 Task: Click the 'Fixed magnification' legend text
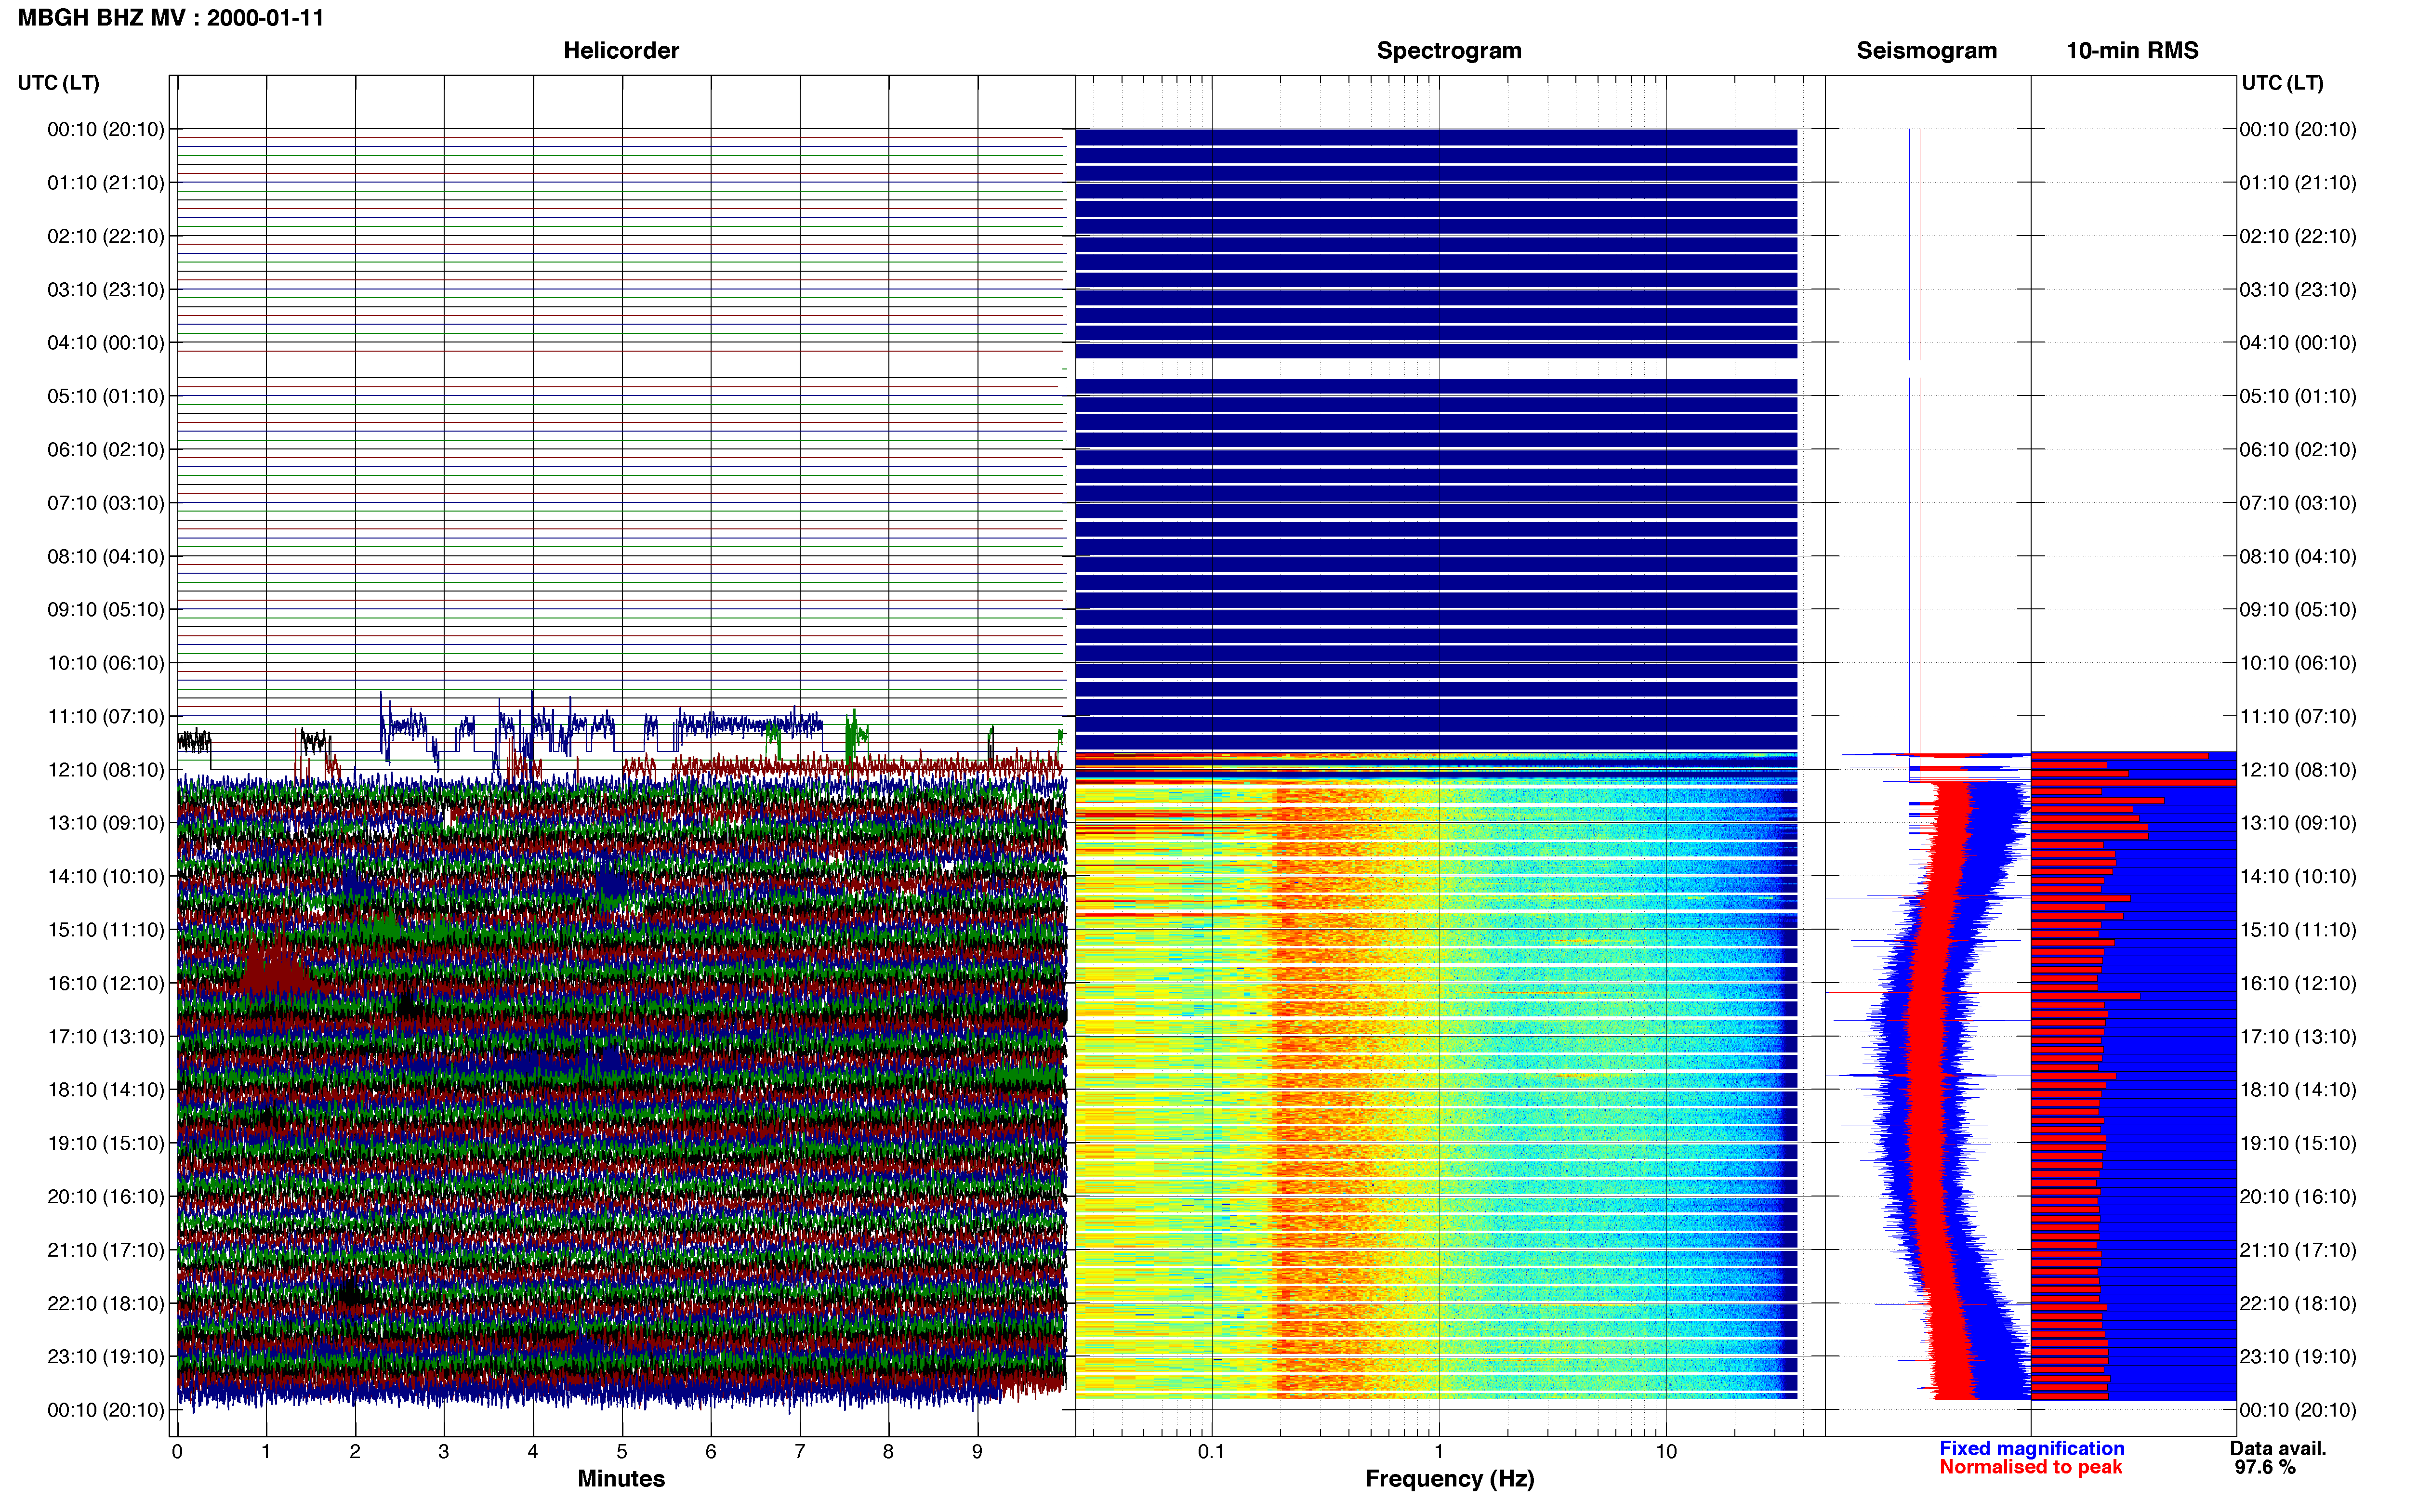coord(2031,1448)
